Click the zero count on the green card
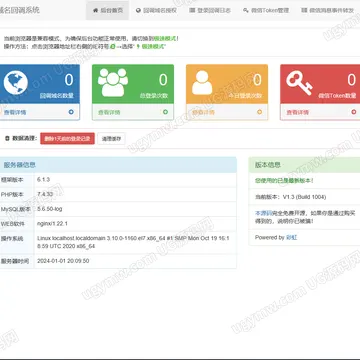 click(x=163, y=80)
